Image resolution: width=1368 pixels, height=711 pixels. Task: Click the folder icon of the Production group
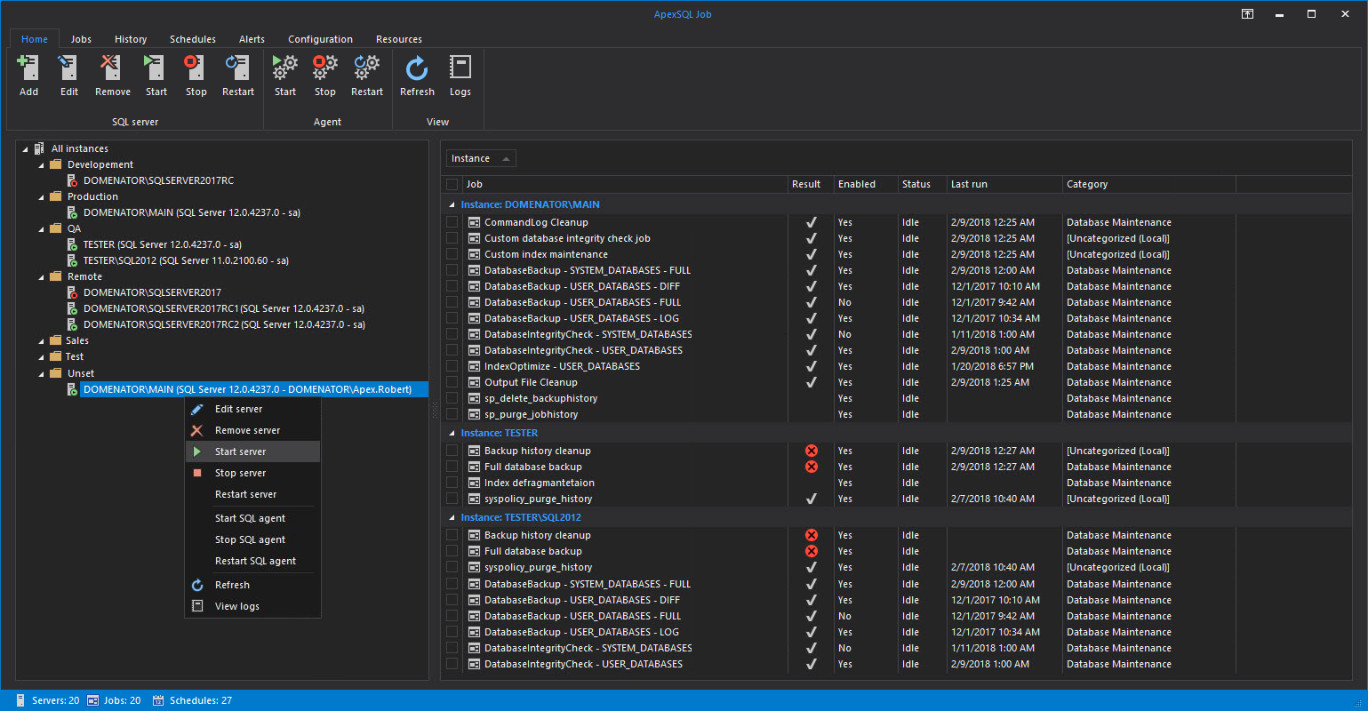pyautogui.click(x=56, y=197)
